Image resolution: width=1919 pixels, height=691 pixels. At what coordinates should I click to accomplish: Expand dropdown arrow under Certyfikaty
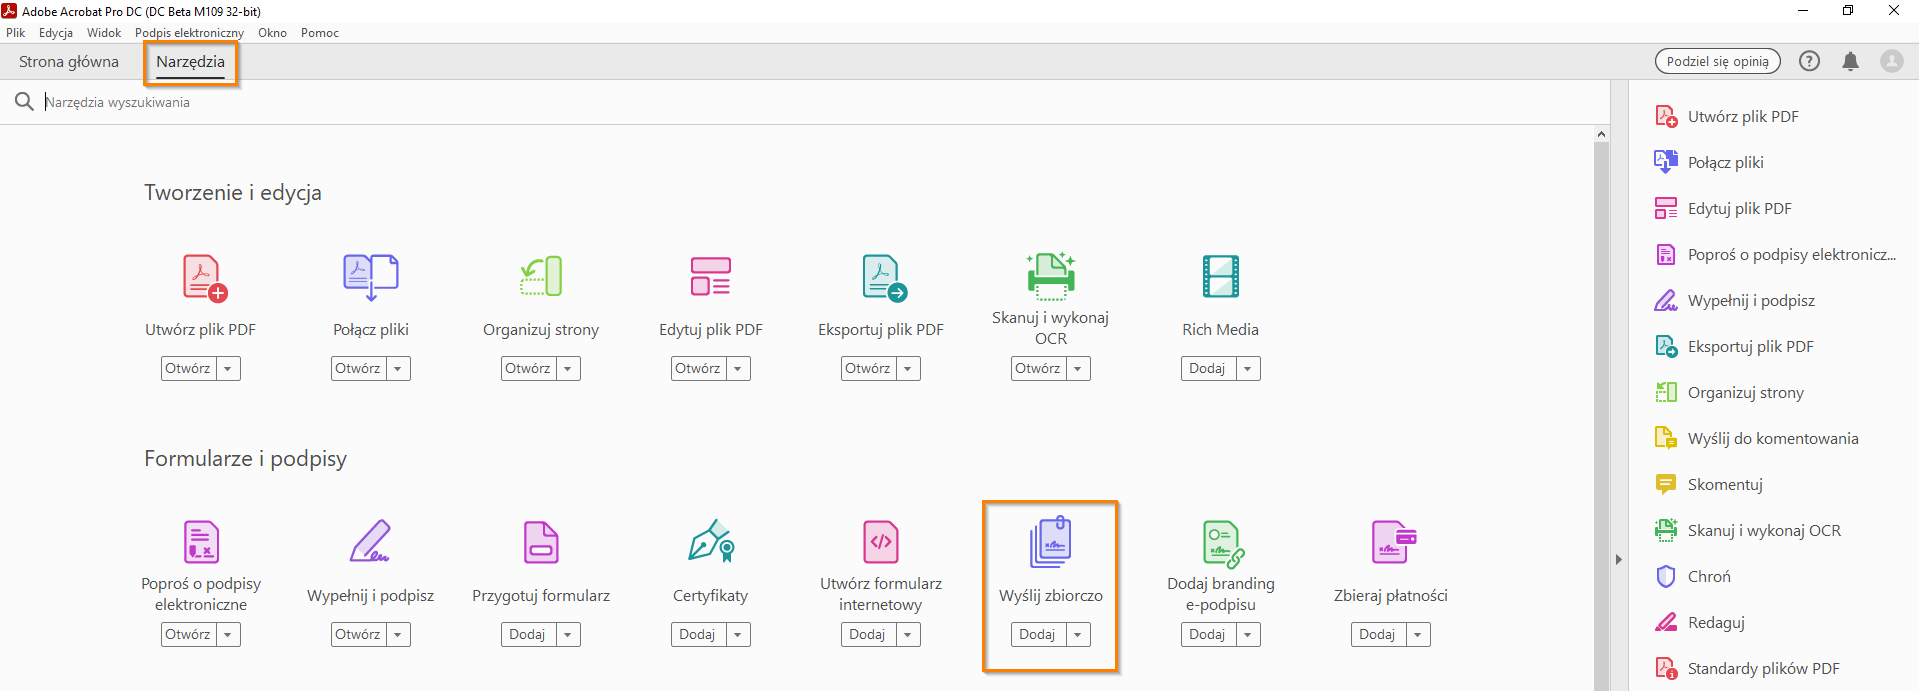738,635
